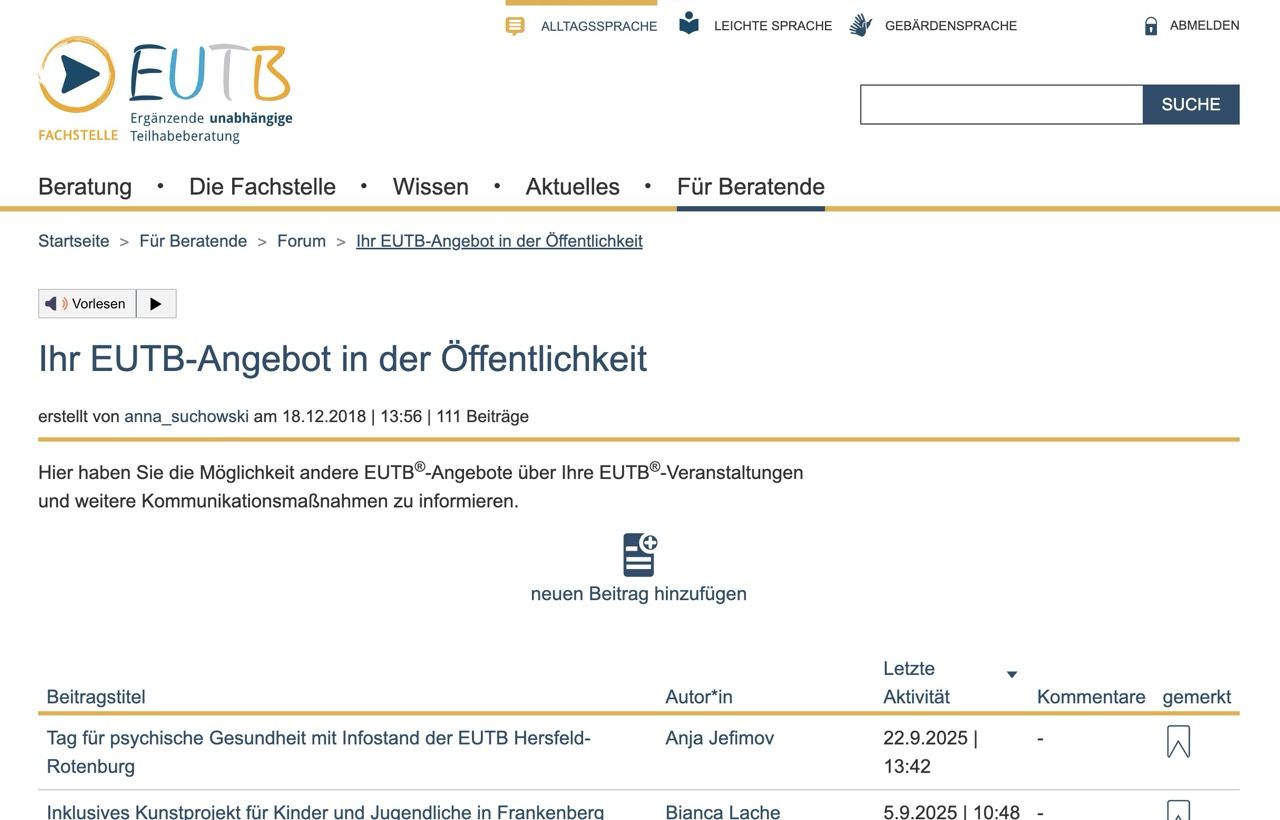
Task: Sort by Letzte Aktivität arrow
Action: coord(1011,675)
